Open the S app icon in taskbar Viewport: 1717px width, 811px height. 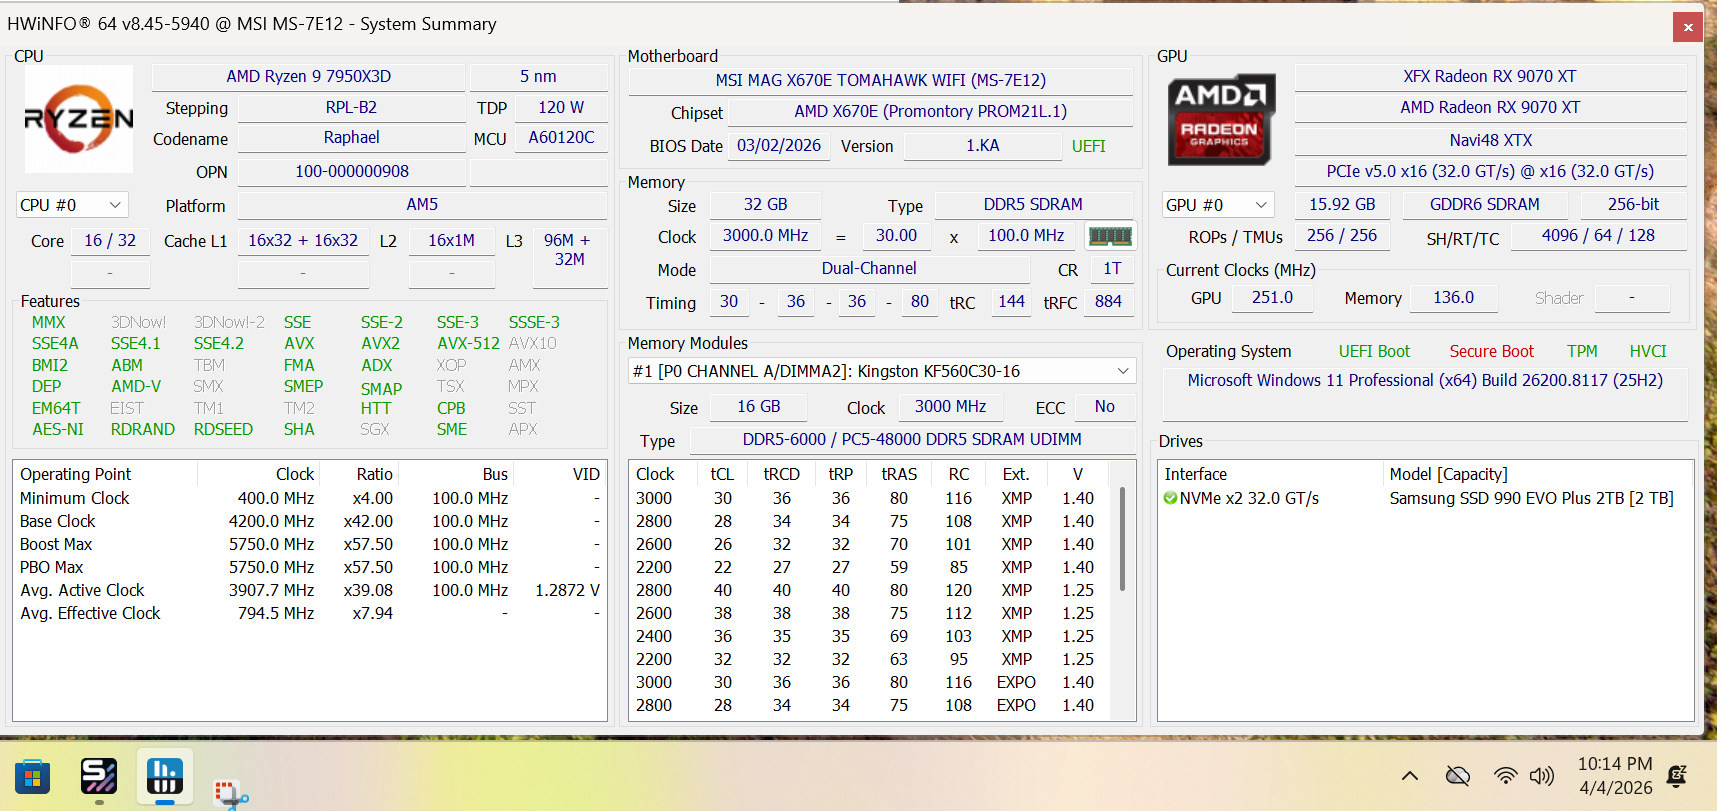(x=99, y=776)
